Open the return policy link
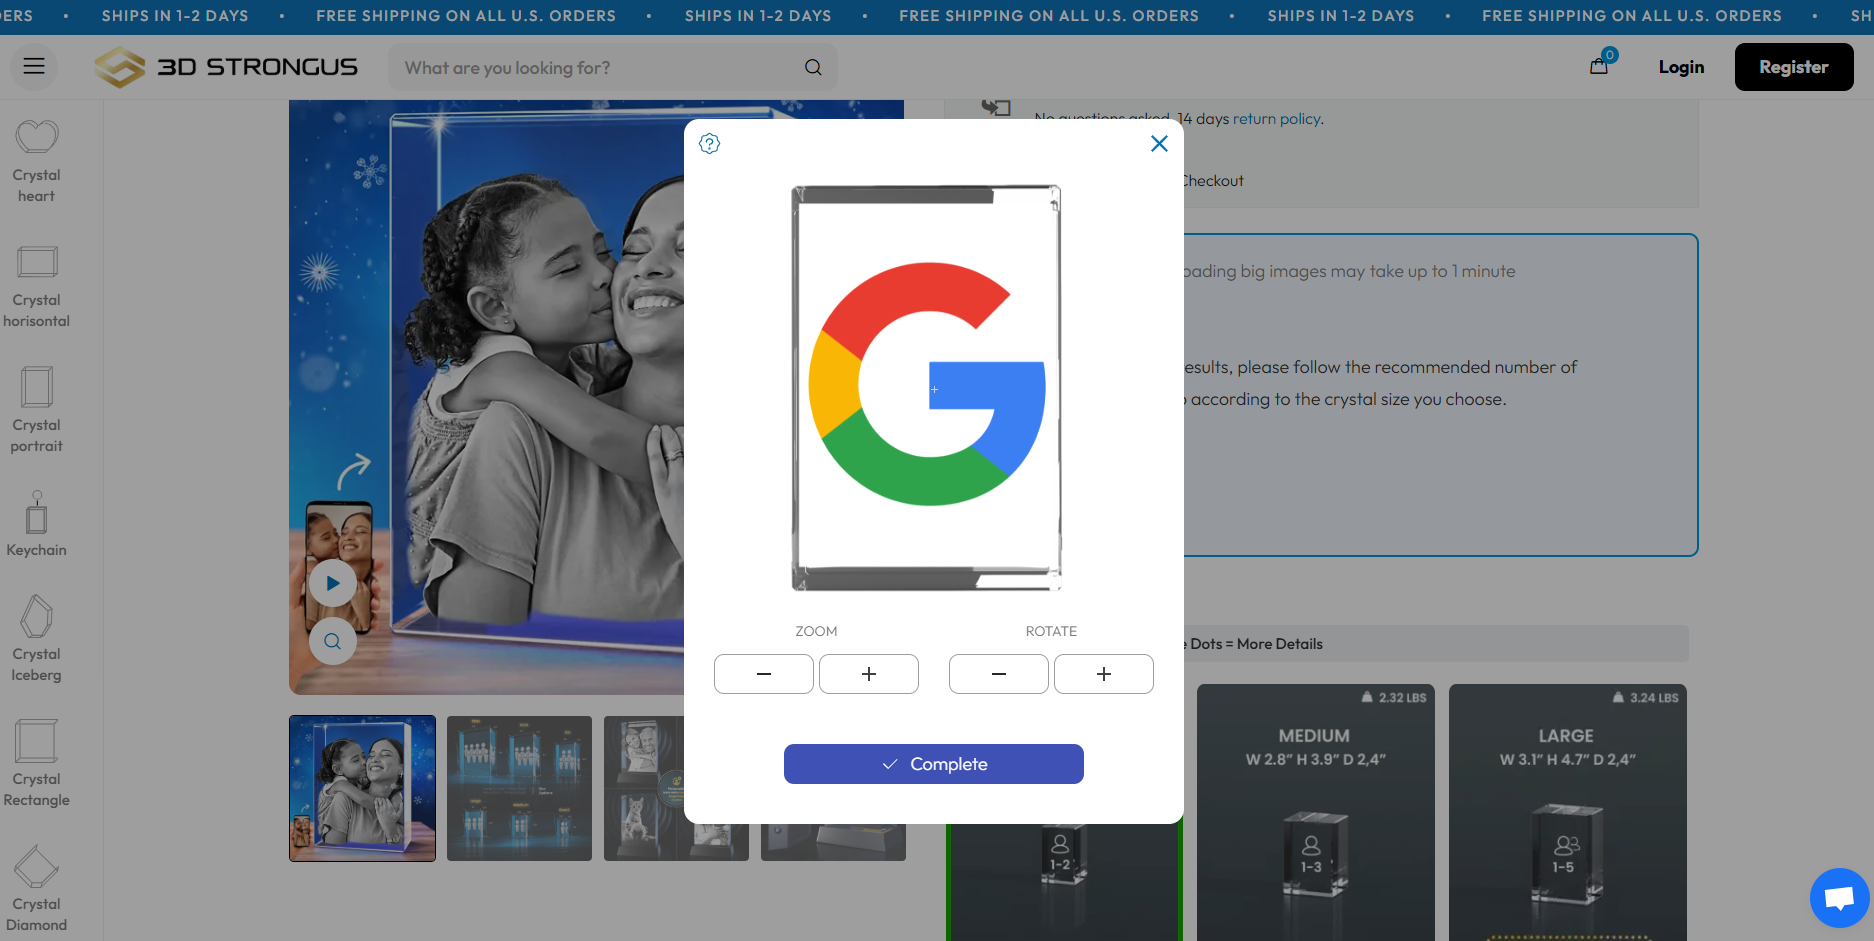The height and width of the screenshot is (941, 1874). click(x=1276, y=118)
